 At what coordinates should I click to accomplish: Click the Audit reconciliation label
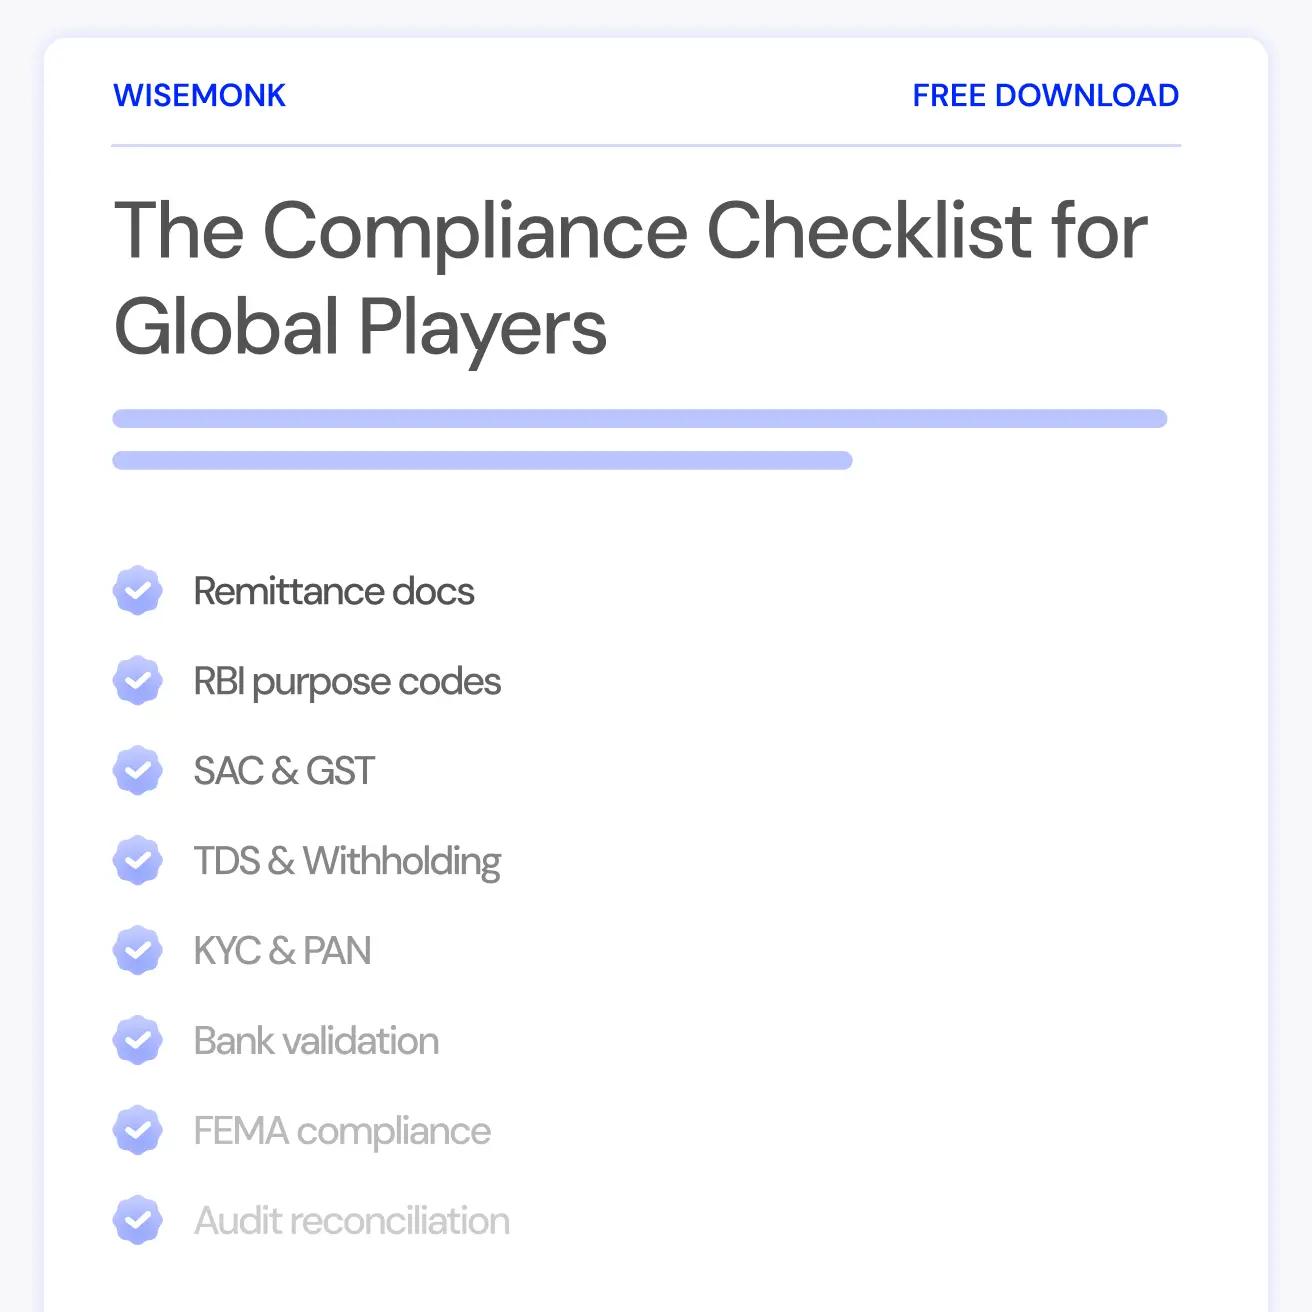(x=352, y=1221)
